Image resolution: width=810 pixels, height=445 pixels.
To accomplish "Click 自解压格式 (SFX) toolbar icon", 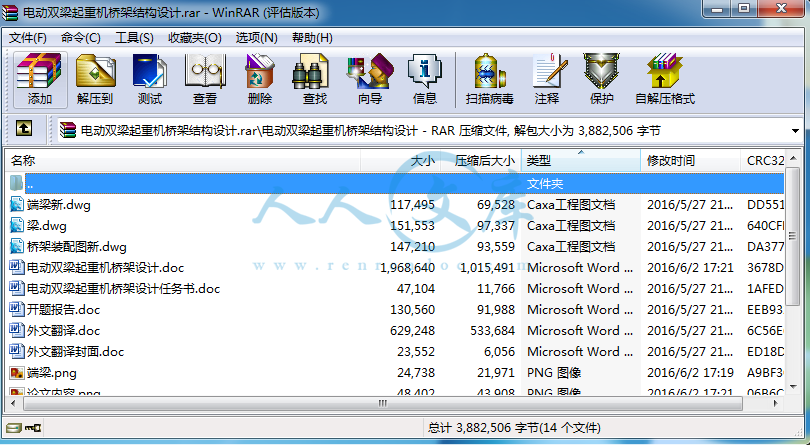I will pos(665,80).
